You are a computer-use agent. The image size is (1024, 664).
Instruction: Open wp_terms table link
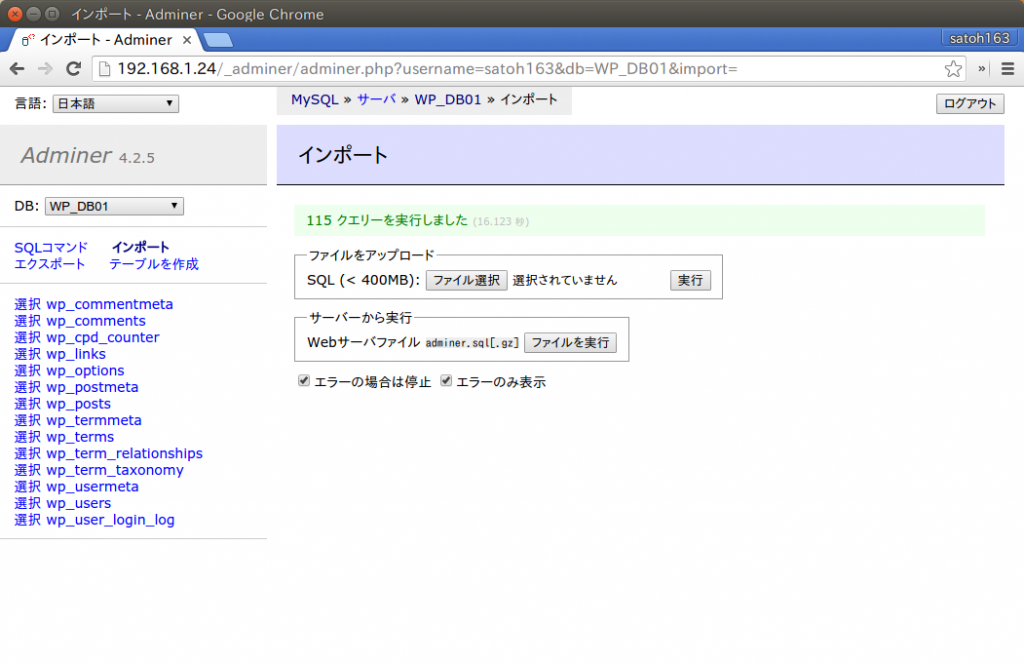pos(80,437)
